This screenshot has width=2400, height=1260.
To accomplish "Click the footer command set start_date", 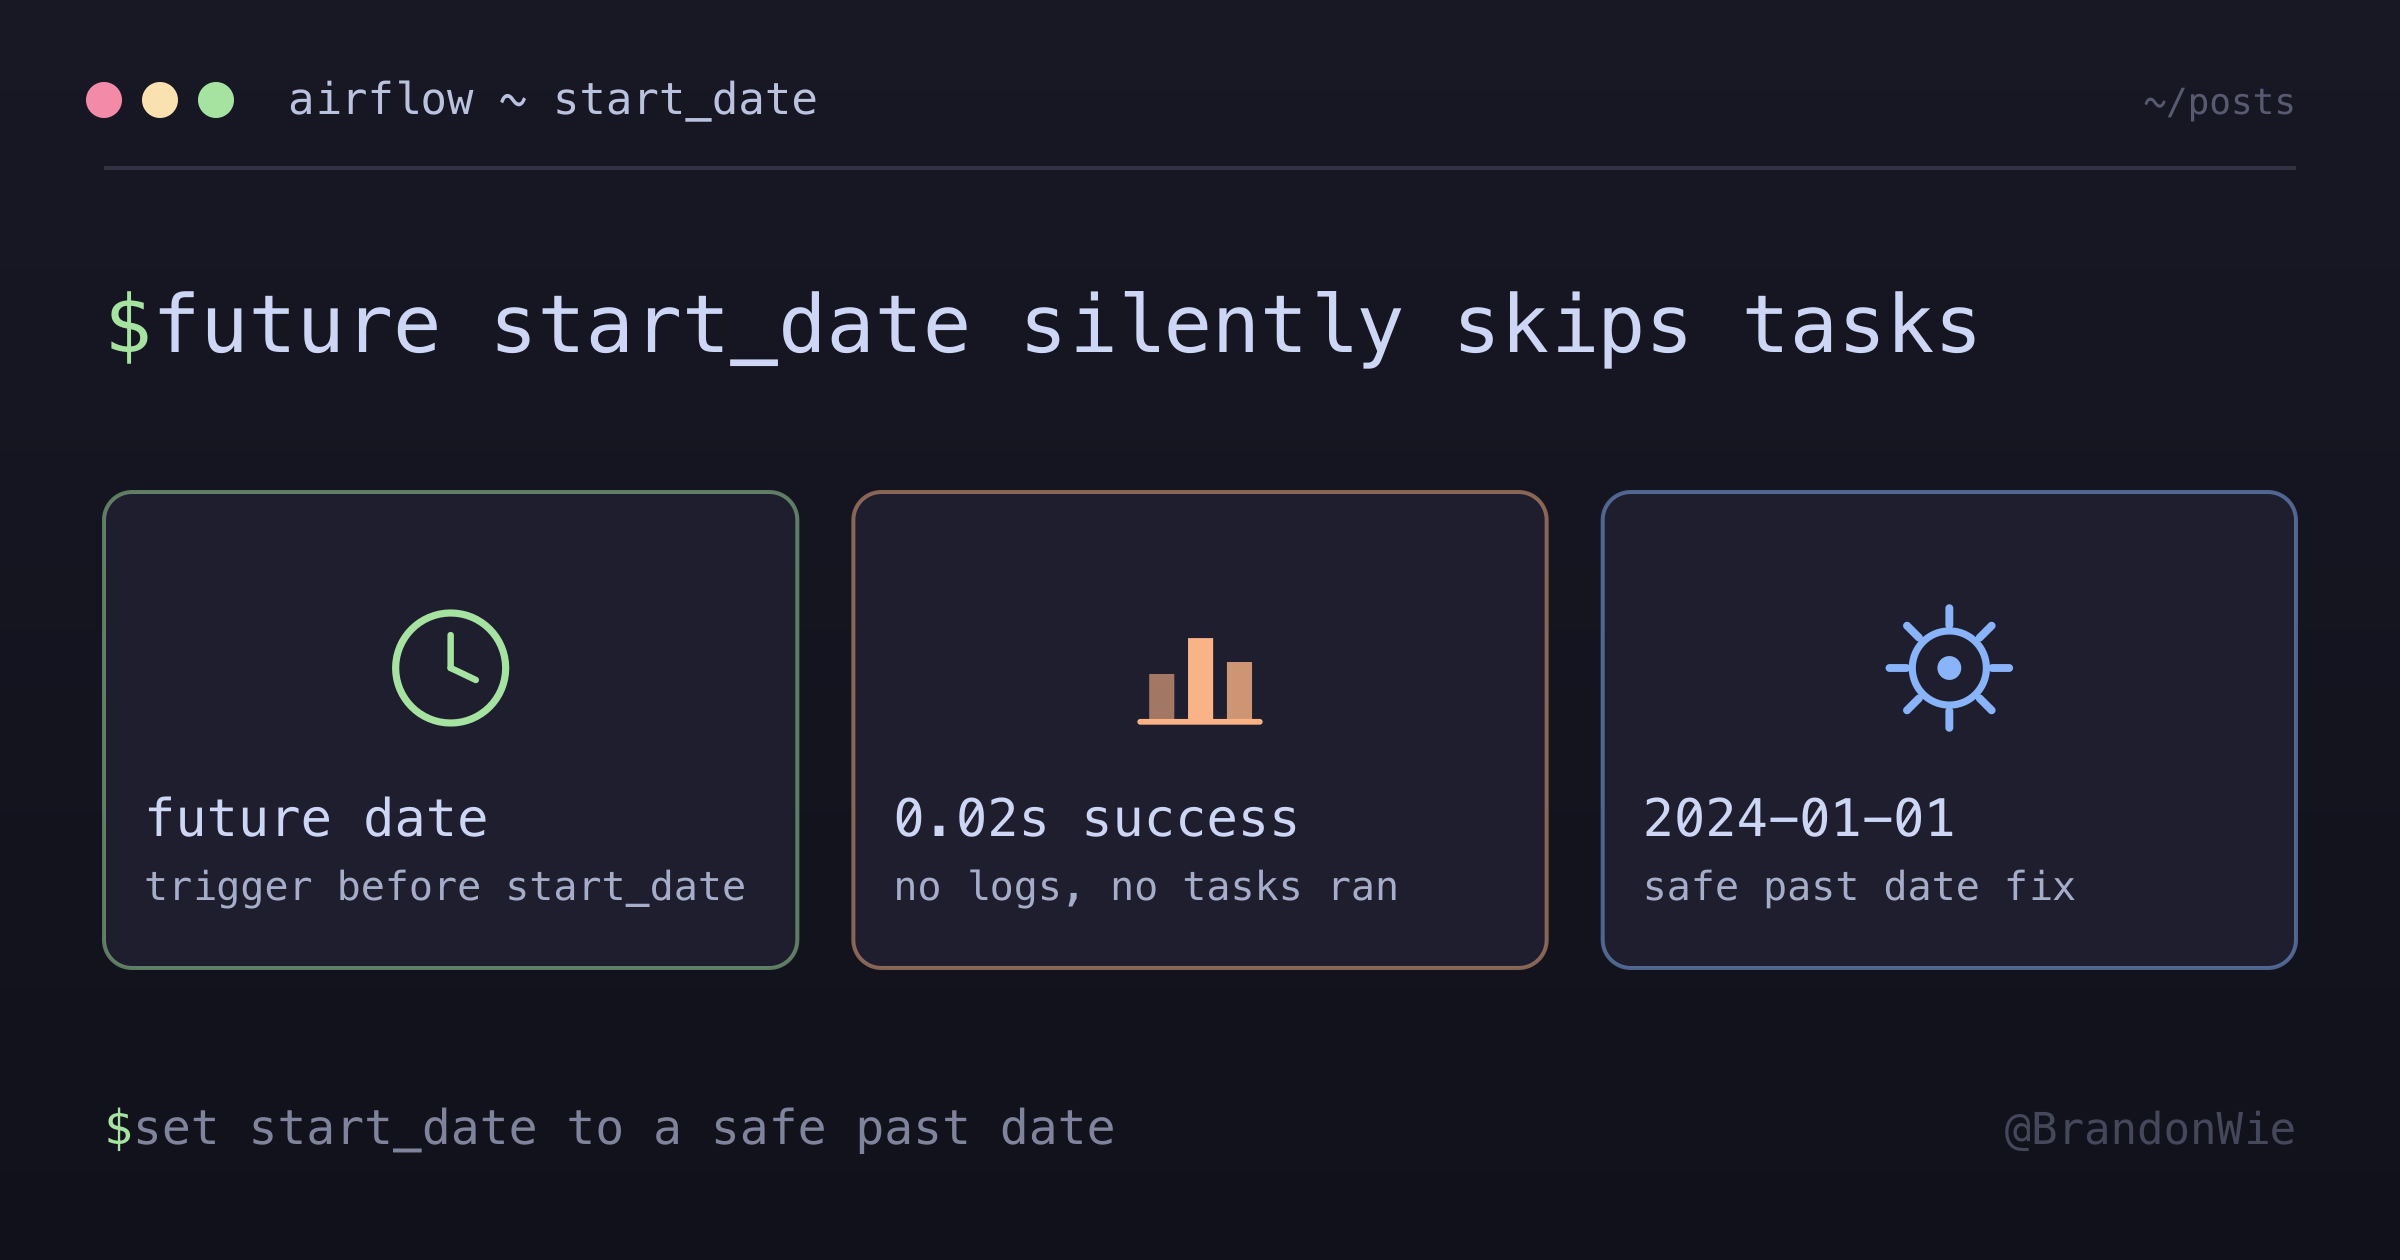I will pyautogui.click(x=625, y=1128).
